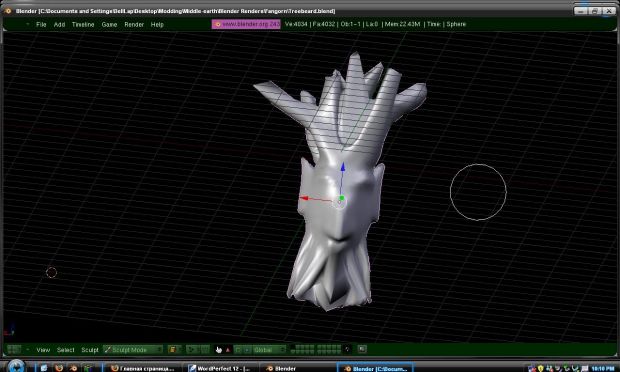Screen dimensions: 620x372
Task: Collapse the 3D header menus arrow
Action: 28,349
